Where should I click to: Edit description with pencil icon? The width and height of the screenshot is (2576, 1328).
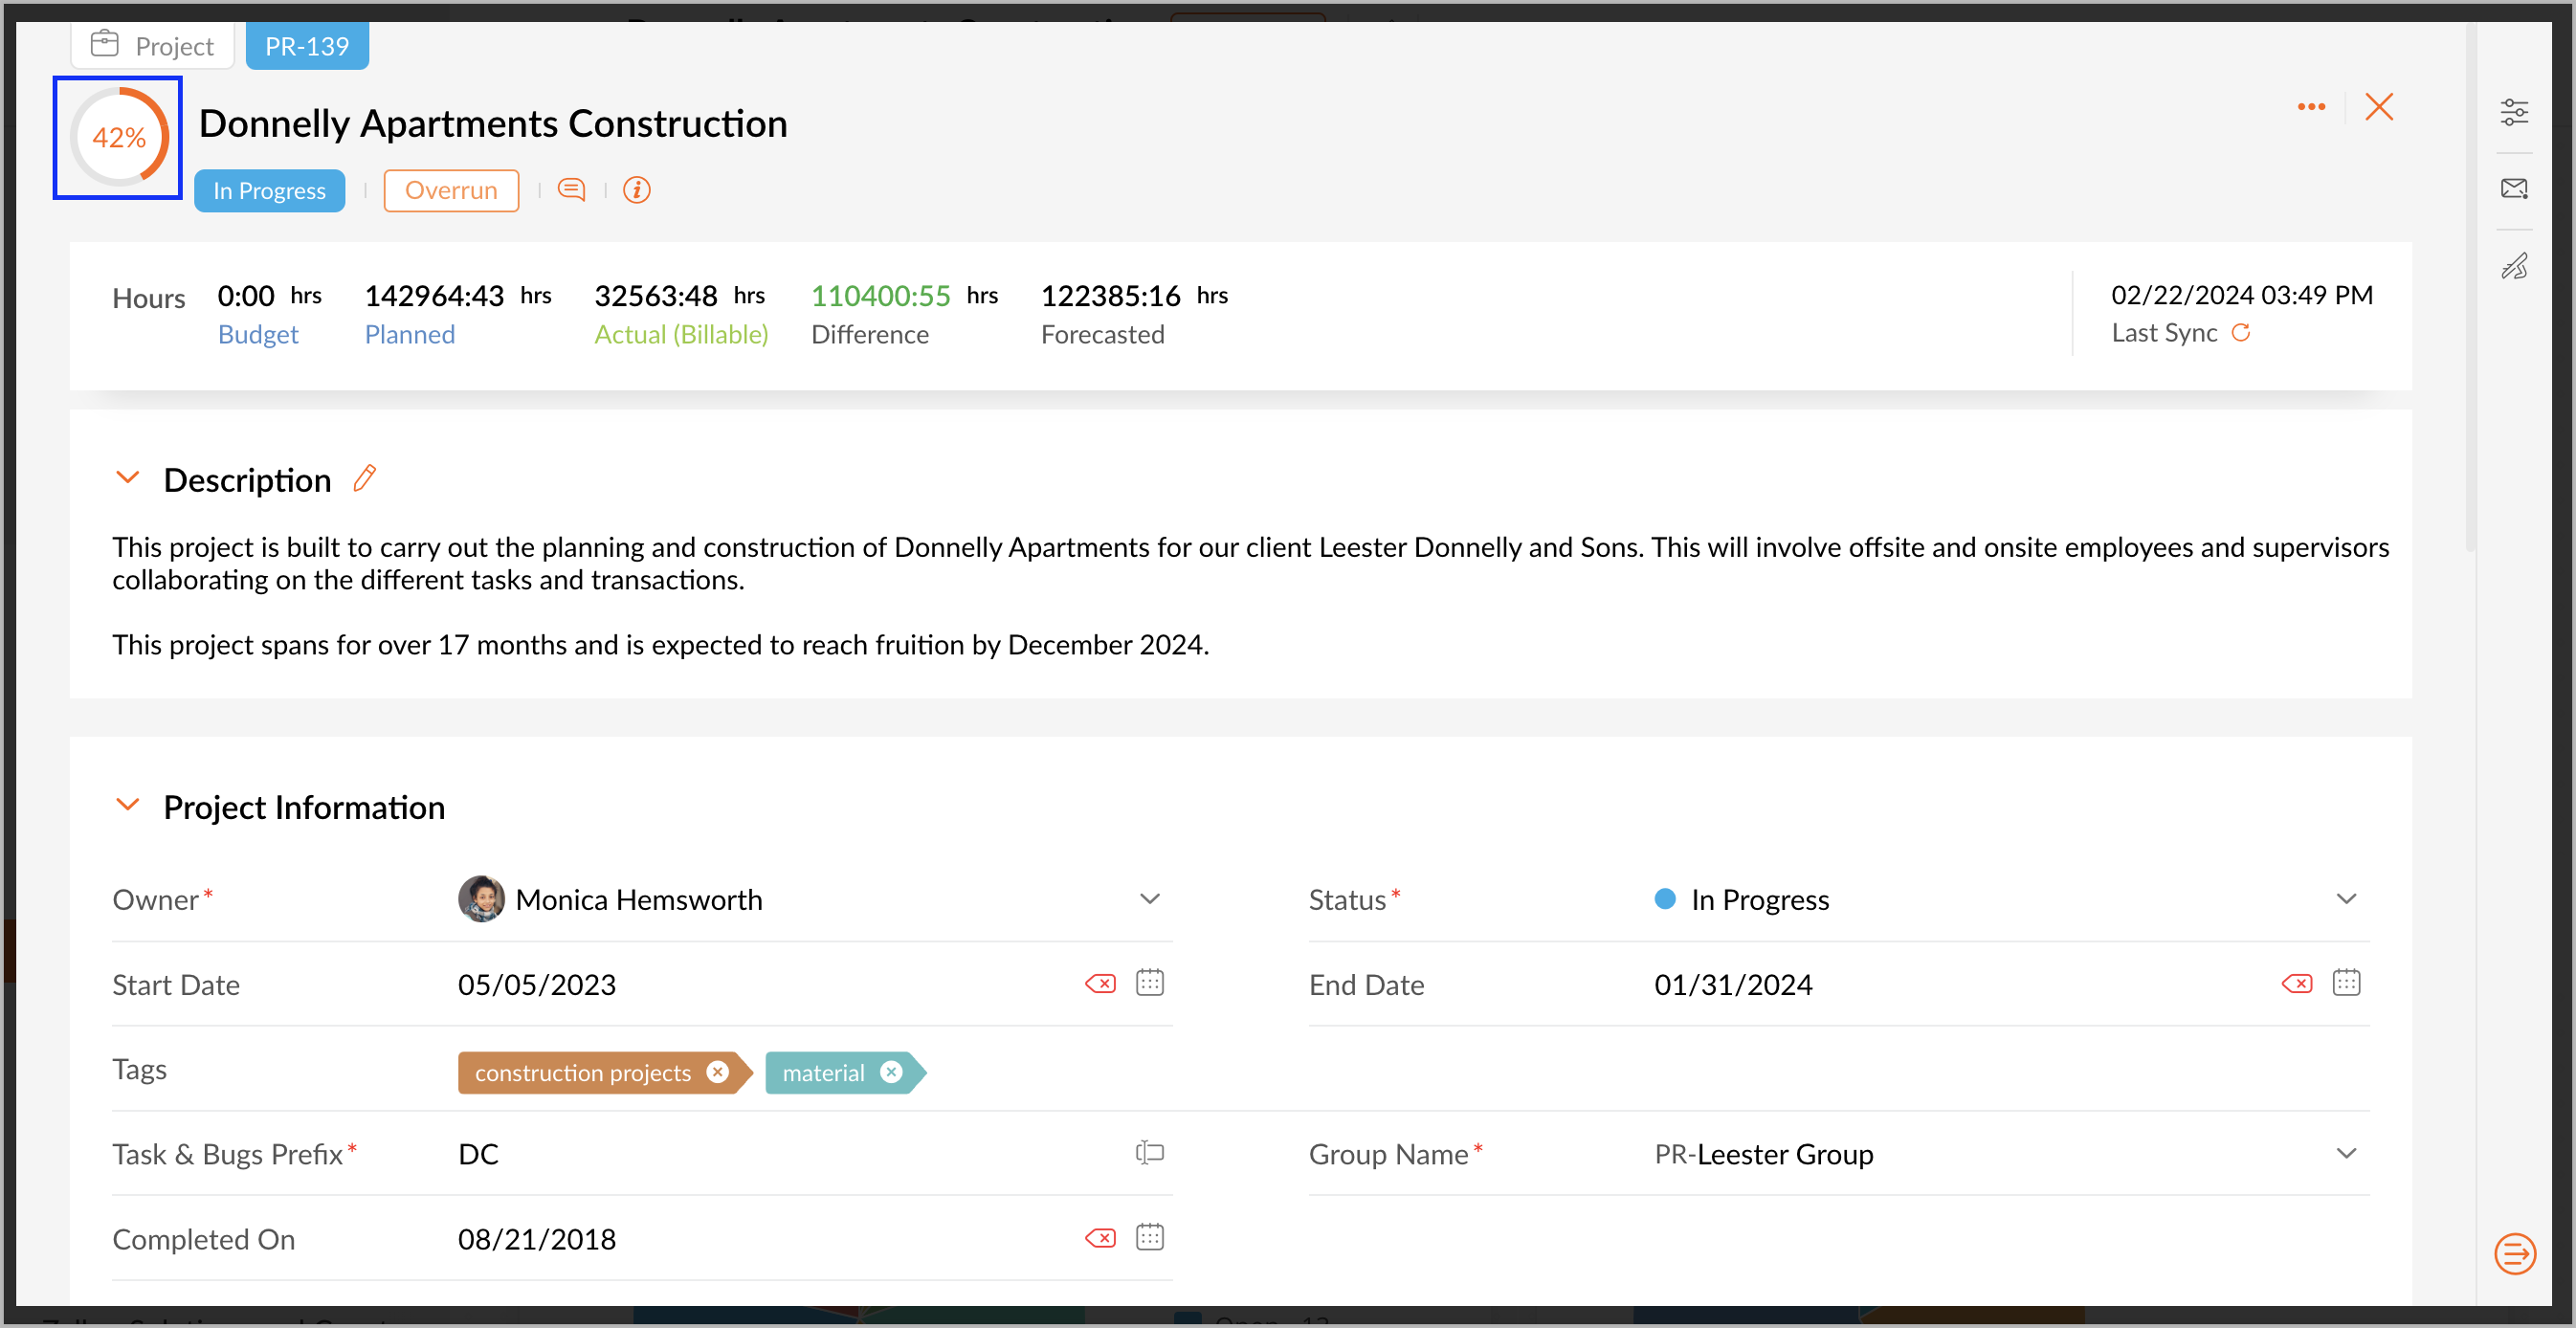(365, 479)
